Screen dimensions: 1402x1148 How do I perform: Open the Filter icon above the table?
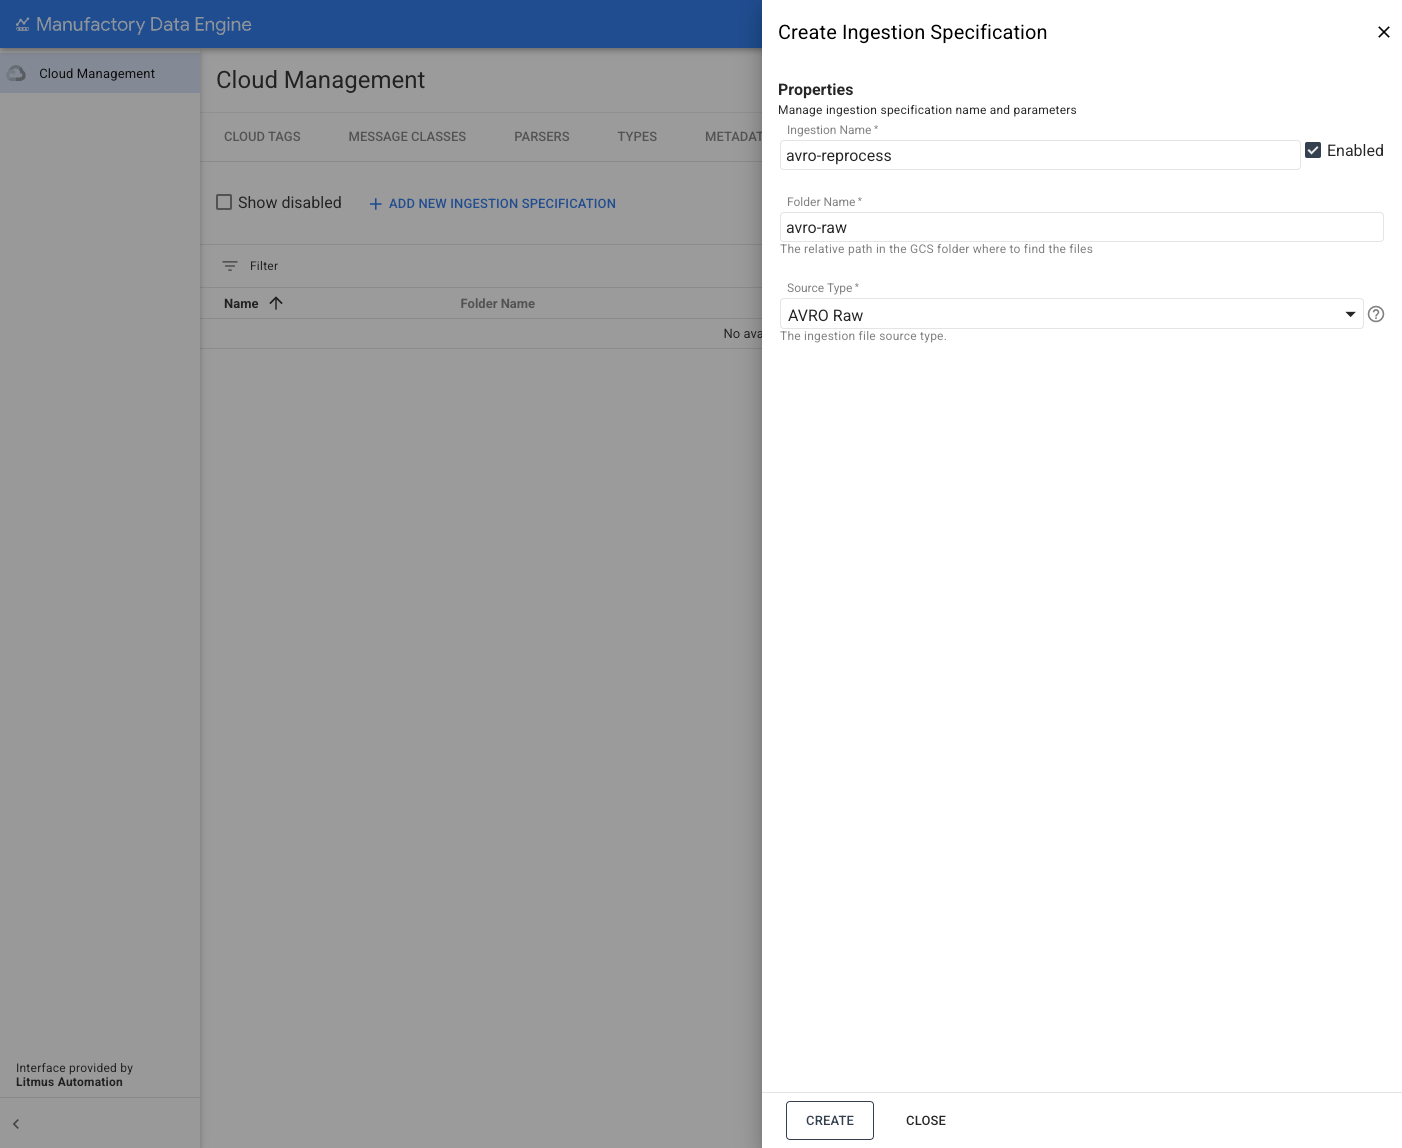pyautogui.click(x=231, y=266)
